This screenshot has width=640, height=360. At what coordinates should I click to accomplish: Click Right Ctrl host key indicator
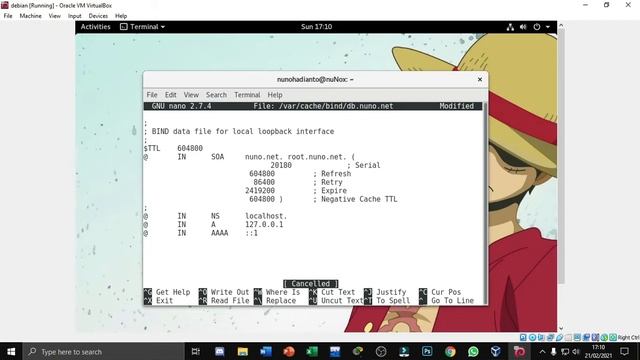point(629,338)
